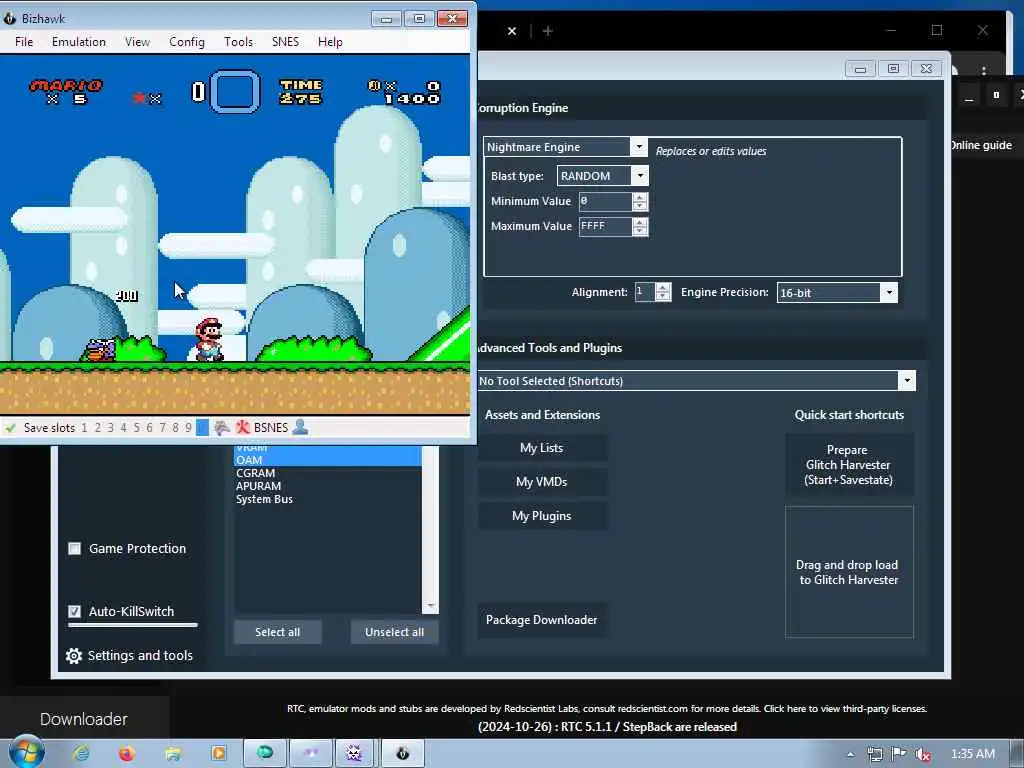Click the network tray icon

coord(875,754)
